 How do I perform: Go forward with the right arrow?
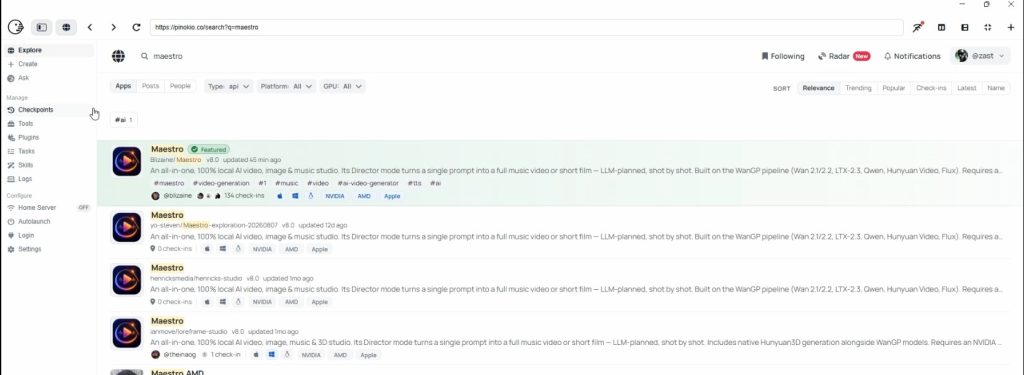114,27
